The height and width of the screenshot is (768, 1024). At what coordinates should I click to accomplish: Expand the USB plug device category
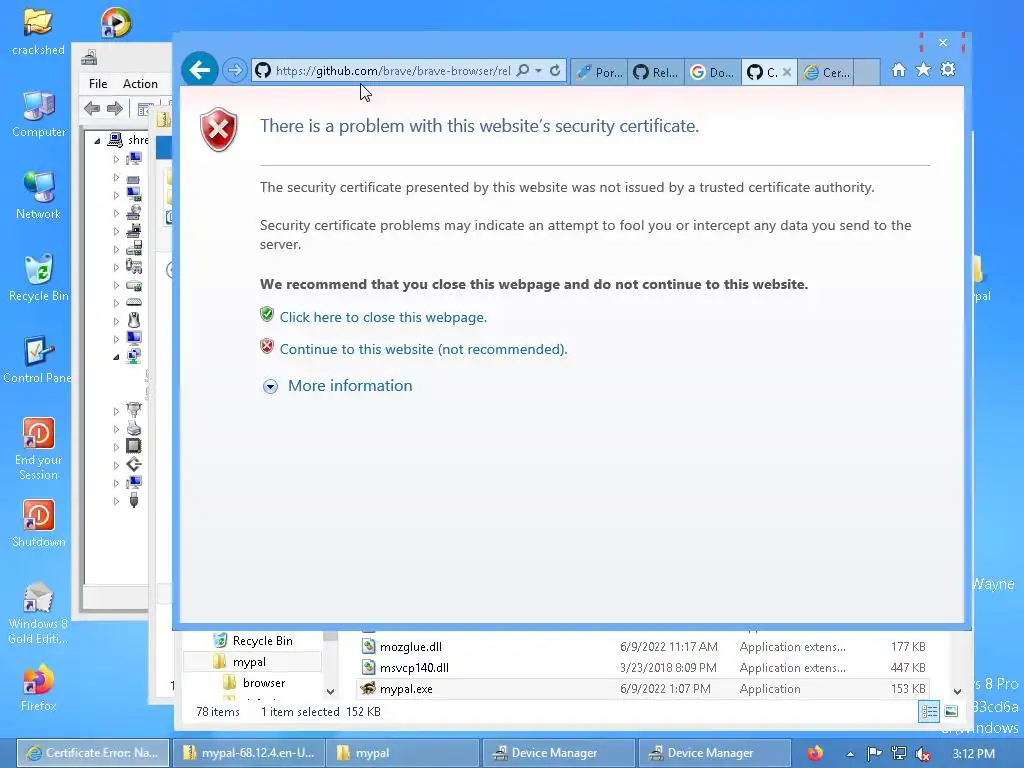tap(116, 501)
